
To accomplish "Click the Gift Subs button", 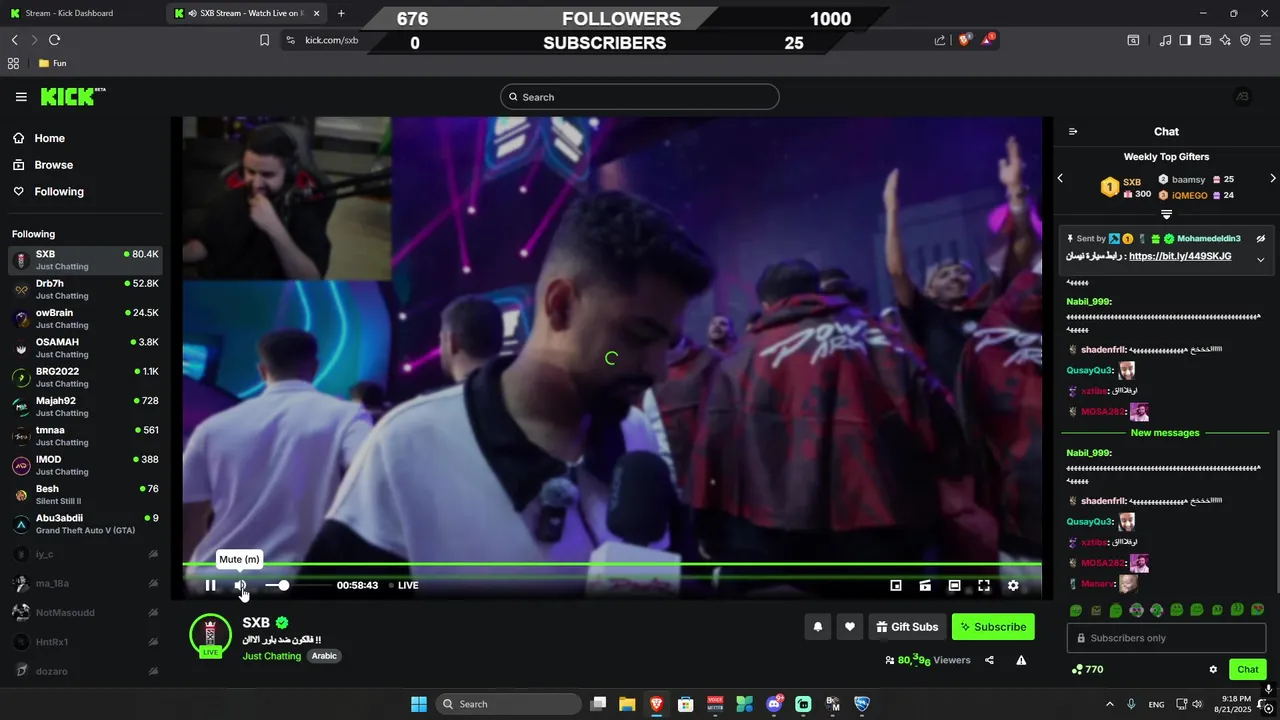I will 907,627.
